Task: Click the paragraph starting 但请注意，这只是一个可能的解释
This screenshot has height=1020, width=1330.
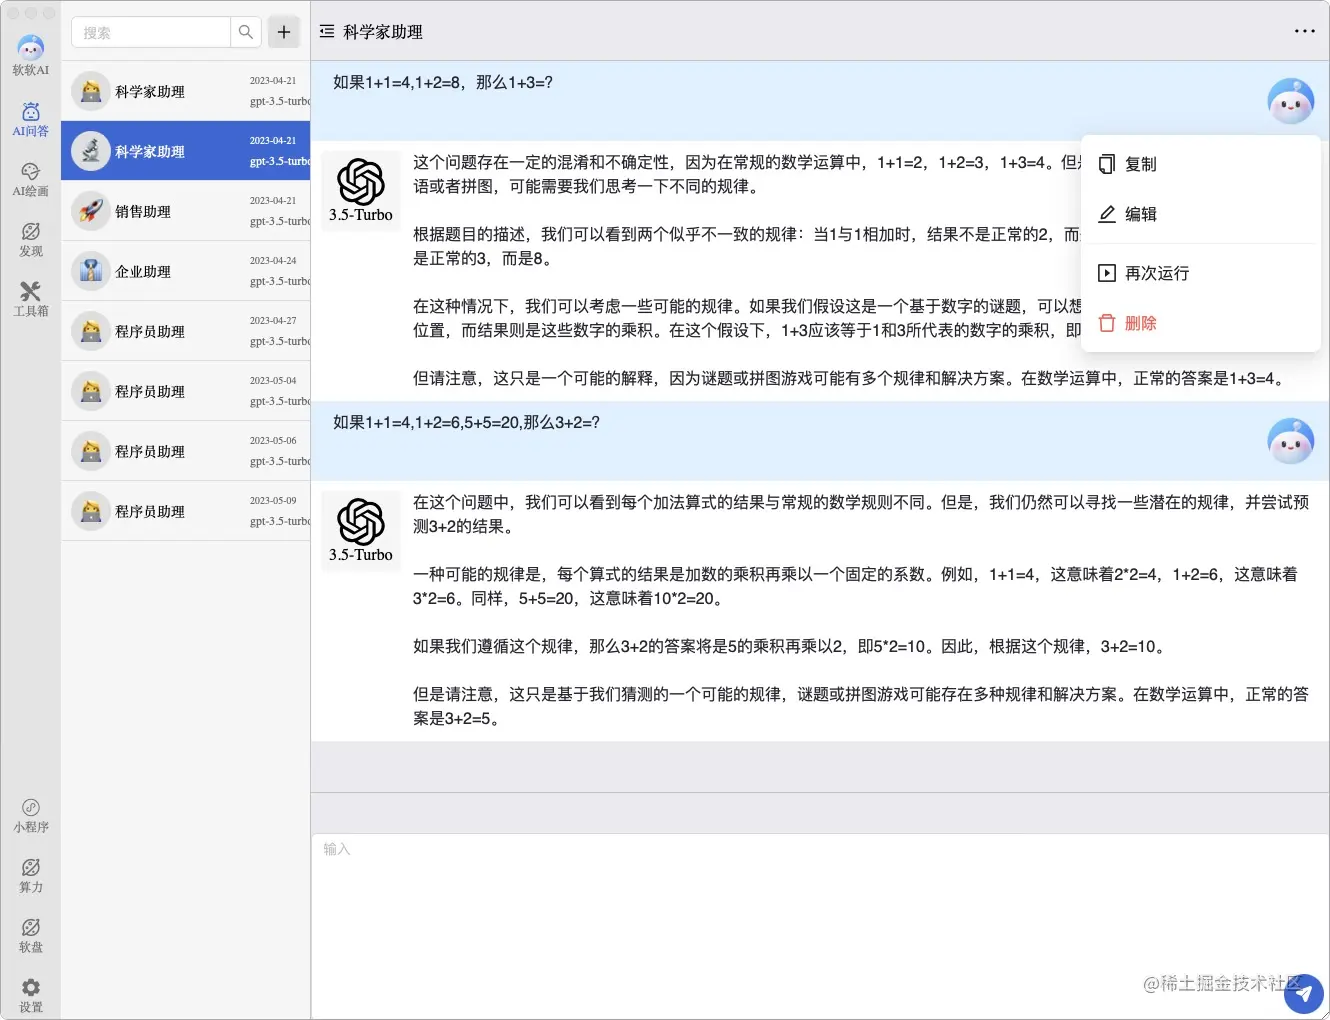Action: pos(848,378)
